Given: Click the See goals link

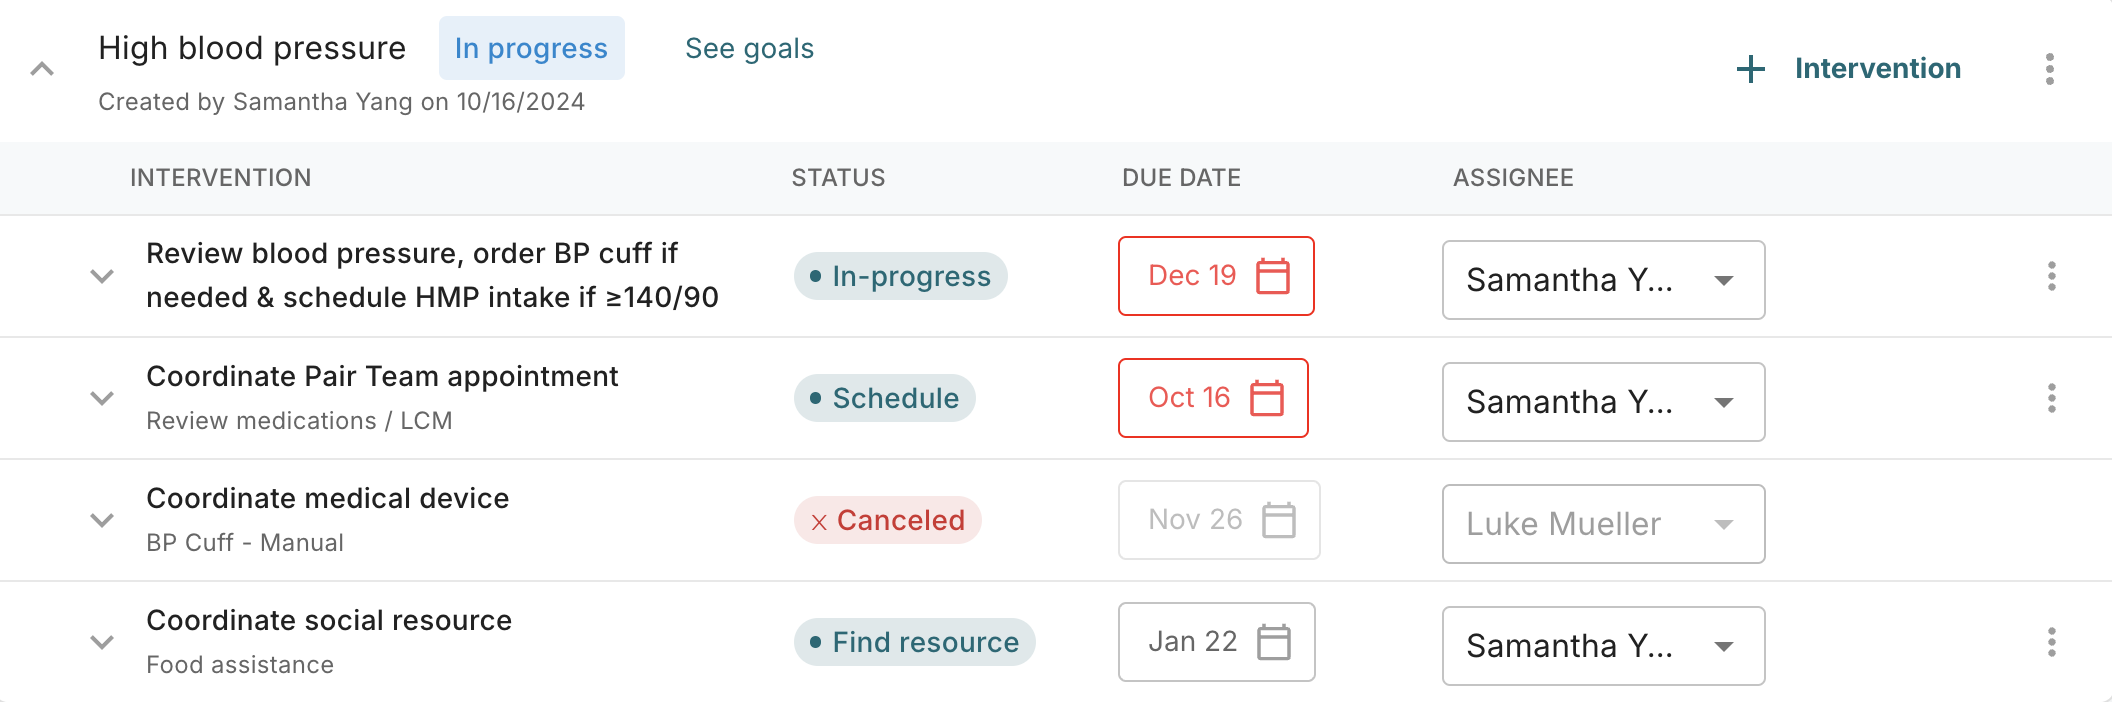Looking at the screenshot, I should [x=749, y=48].
